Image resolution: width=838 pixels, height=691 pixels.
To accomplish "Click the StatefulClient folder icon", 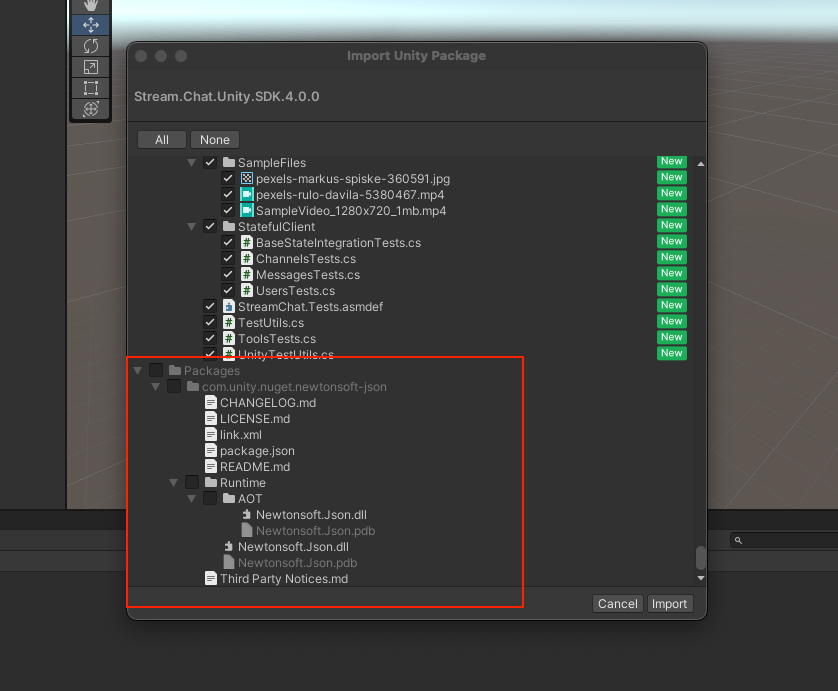I will (229, 226).
